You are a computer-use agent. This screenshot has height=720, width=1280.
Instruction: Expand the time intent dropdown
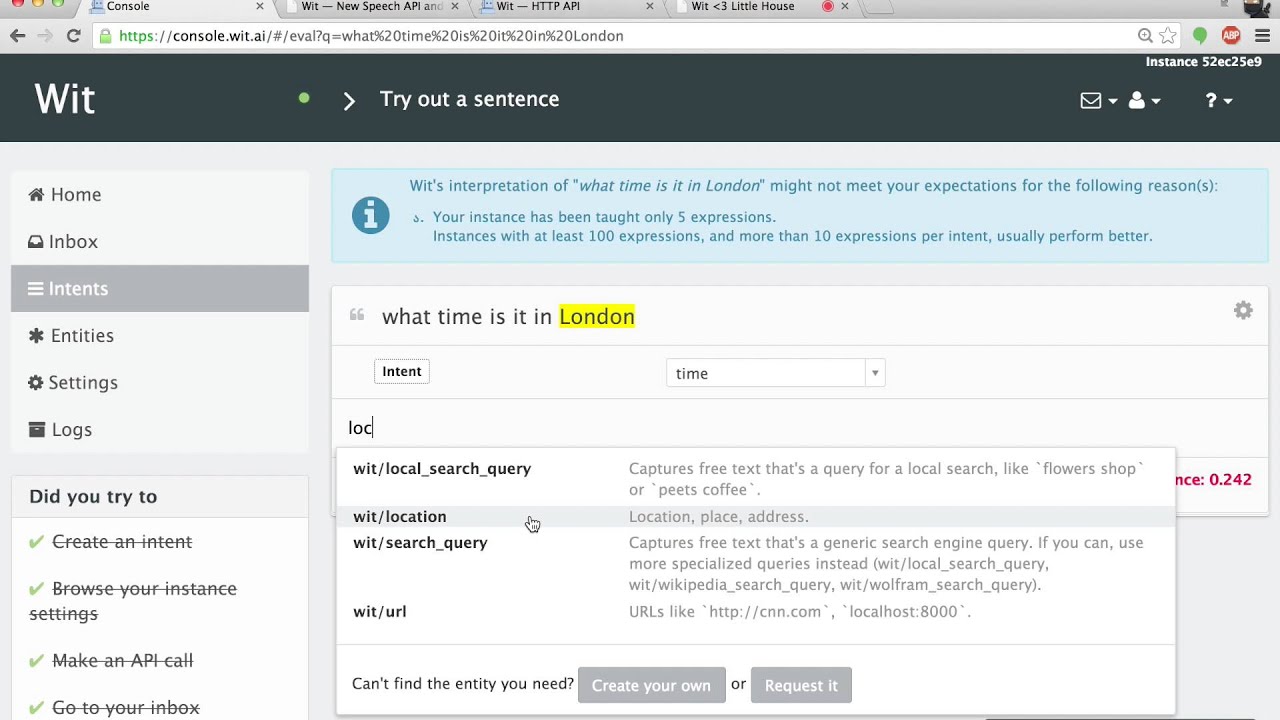coord(874,373)
